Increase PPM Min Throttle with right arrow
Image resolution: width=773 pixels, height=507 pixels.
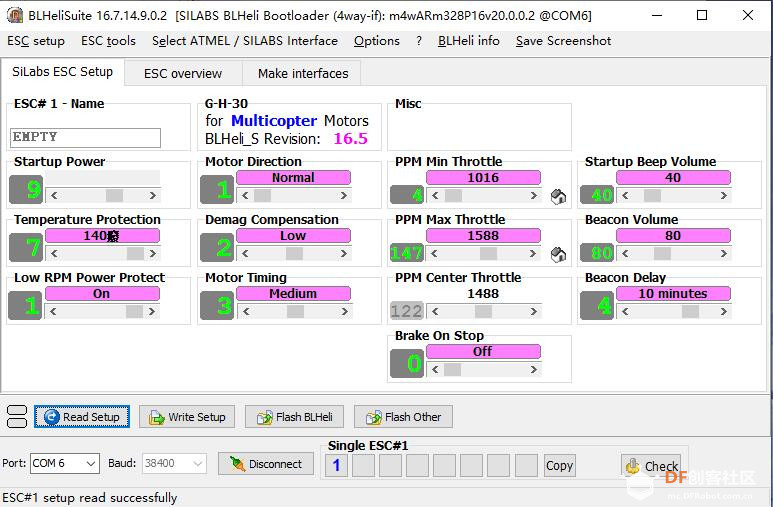(533, 196)
